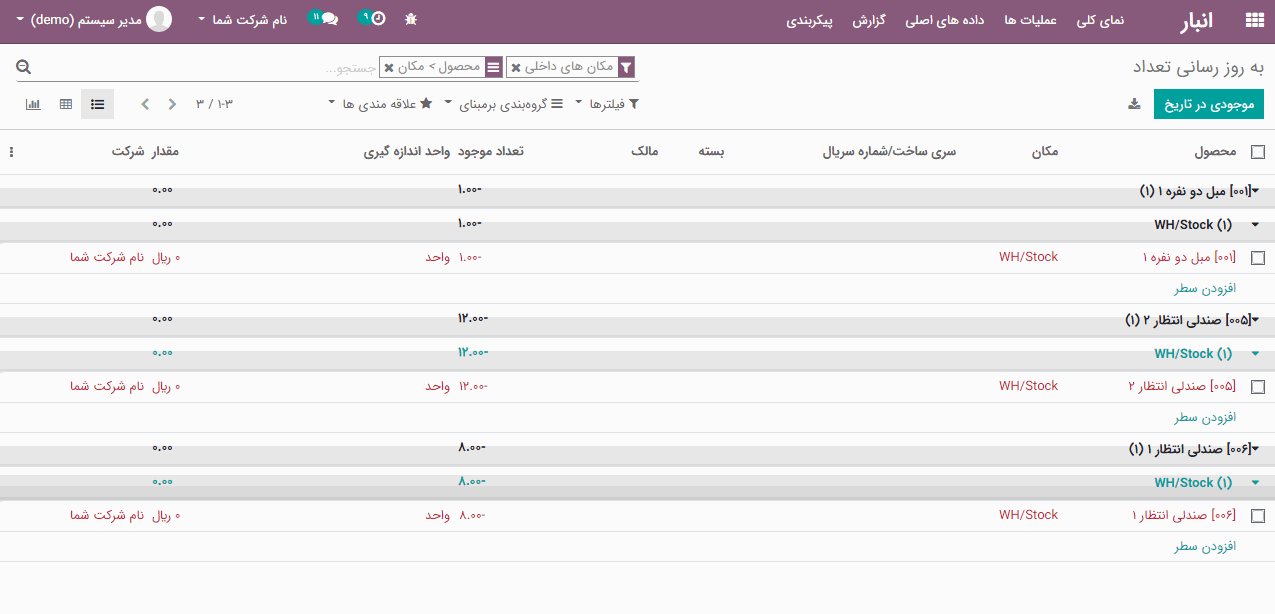The height and width of the screenshot is (614, 1275).
Task: Switch to pivot table view
Action: (x=65, y=104)
